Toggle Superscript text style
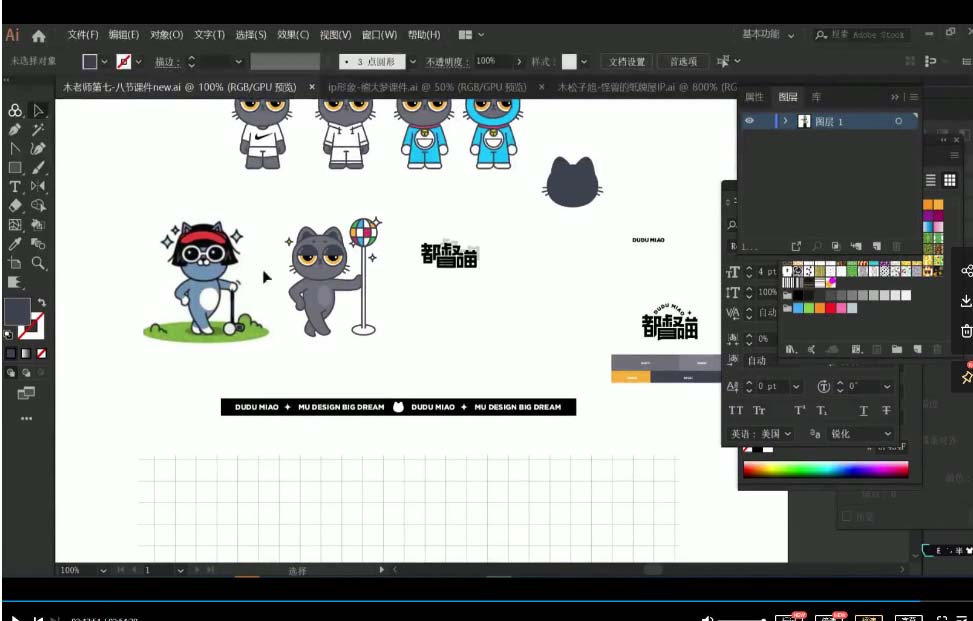 (x=800, y=411)
